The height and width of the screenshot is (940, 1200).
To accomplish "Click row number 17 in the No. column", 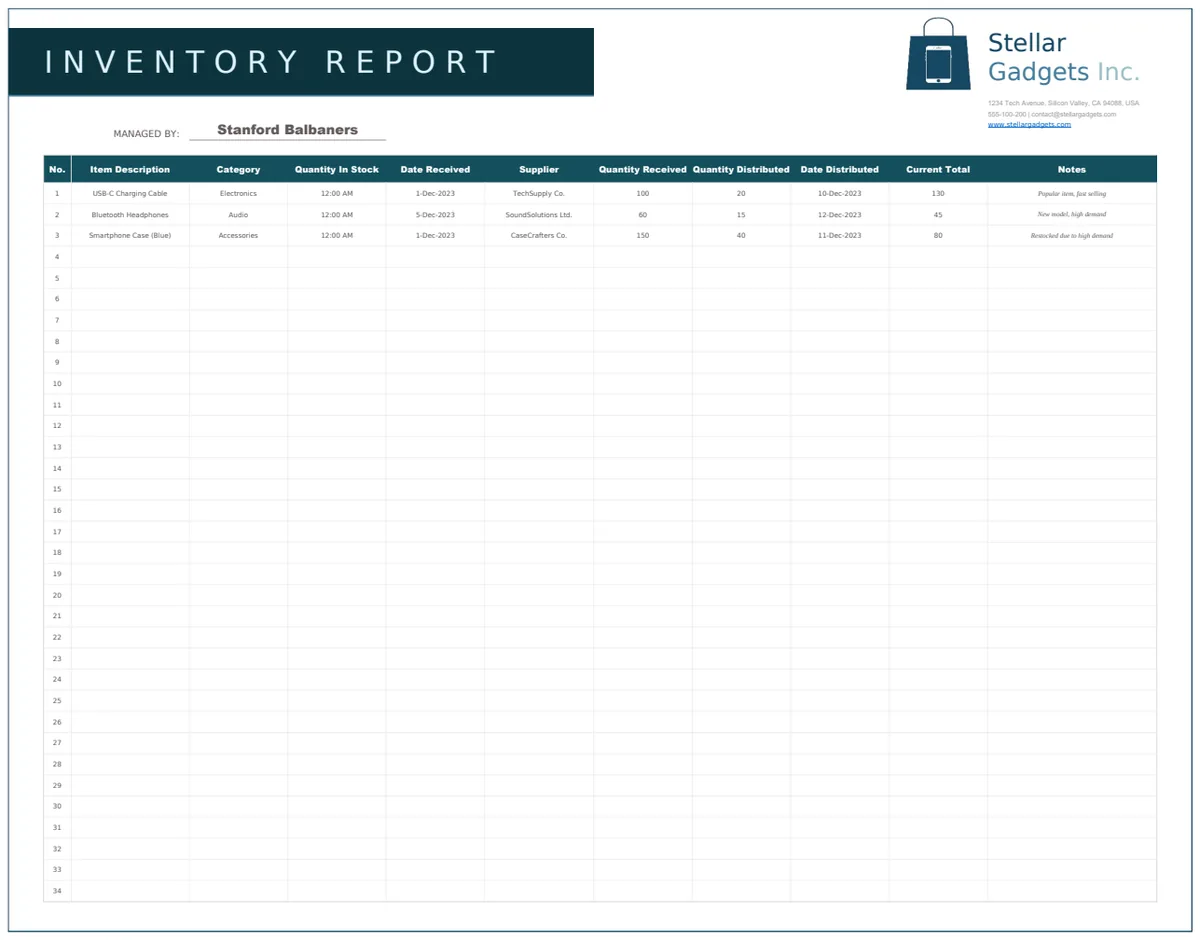I will 57,532.
